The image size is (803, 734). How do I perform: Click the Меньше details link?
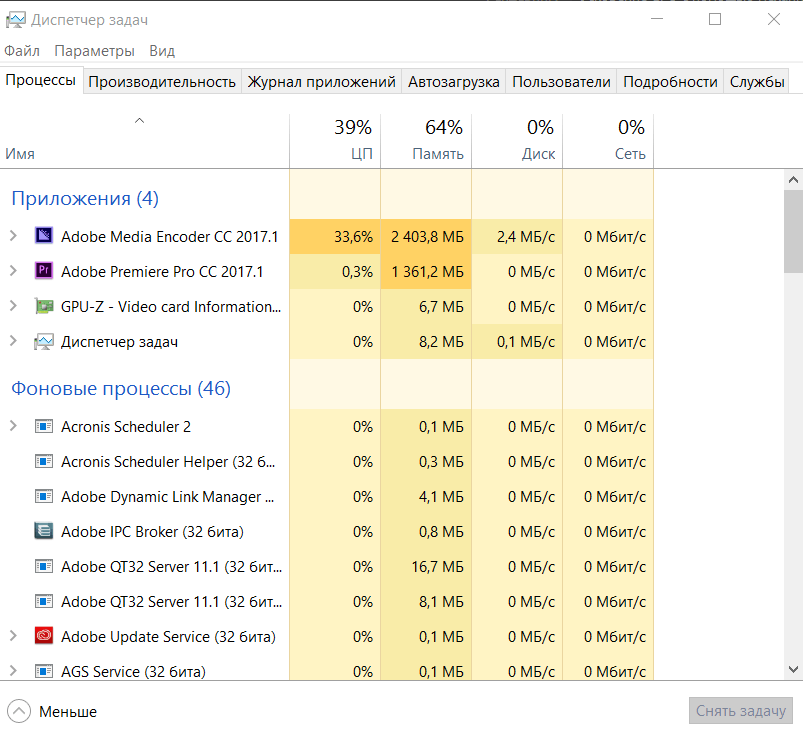tap(68, 711)
